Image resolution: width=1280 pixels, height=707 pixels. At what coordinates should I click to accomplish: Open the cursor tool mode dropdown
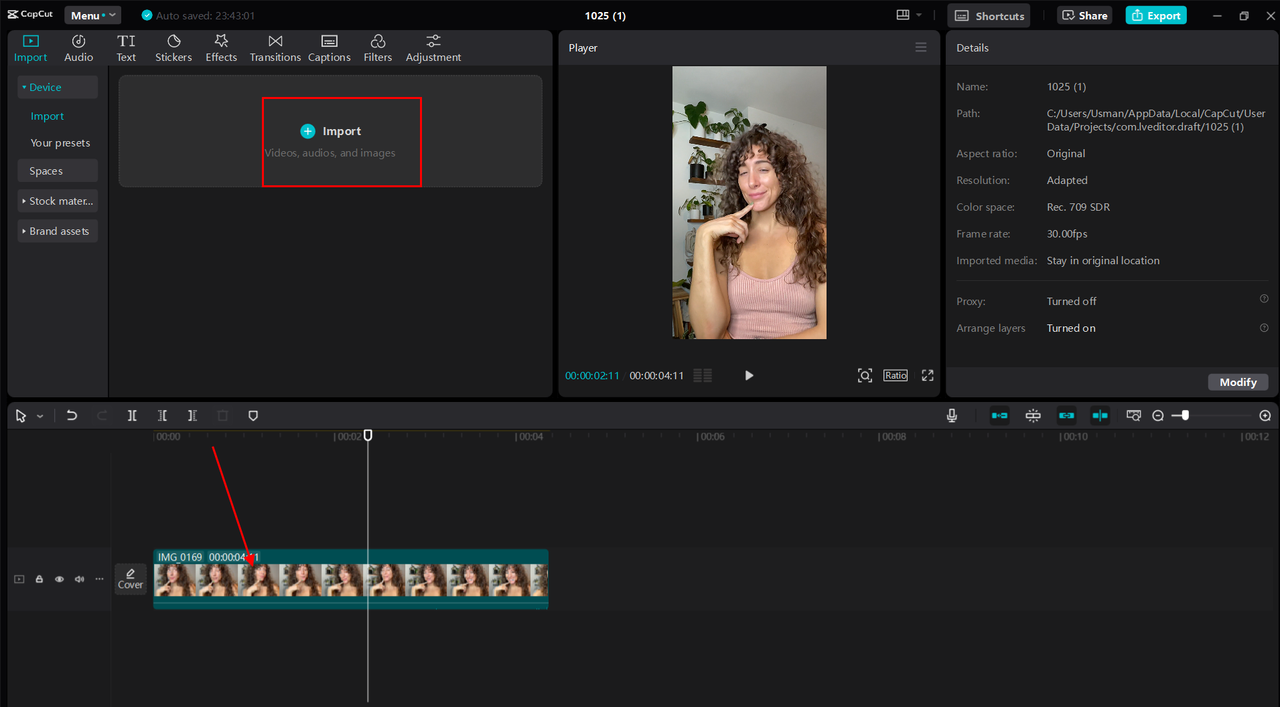pos(40,416)
